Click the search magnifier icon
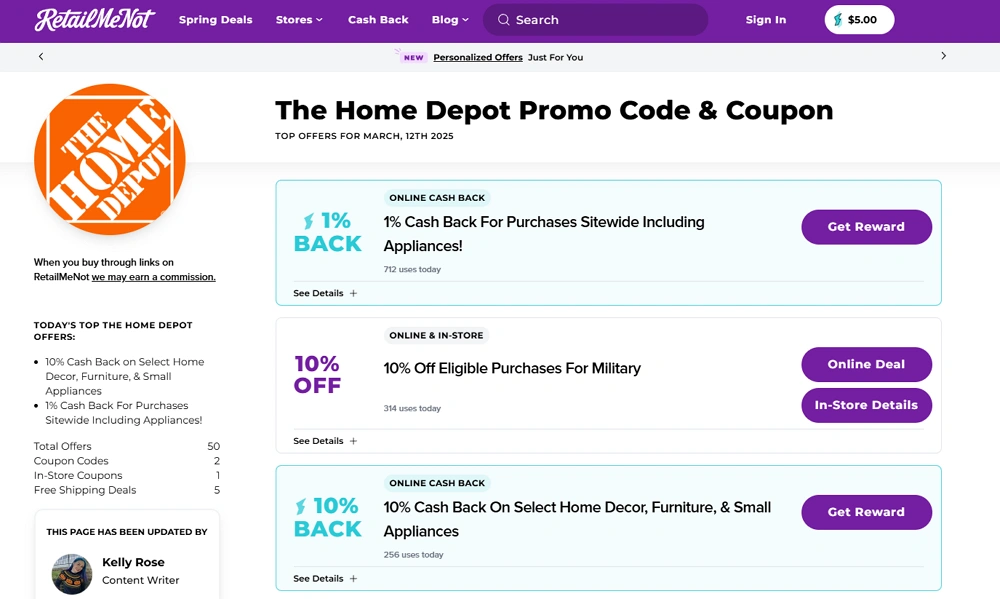The image size is (1000, 599). pyautogui.click(x=502, y=19)
